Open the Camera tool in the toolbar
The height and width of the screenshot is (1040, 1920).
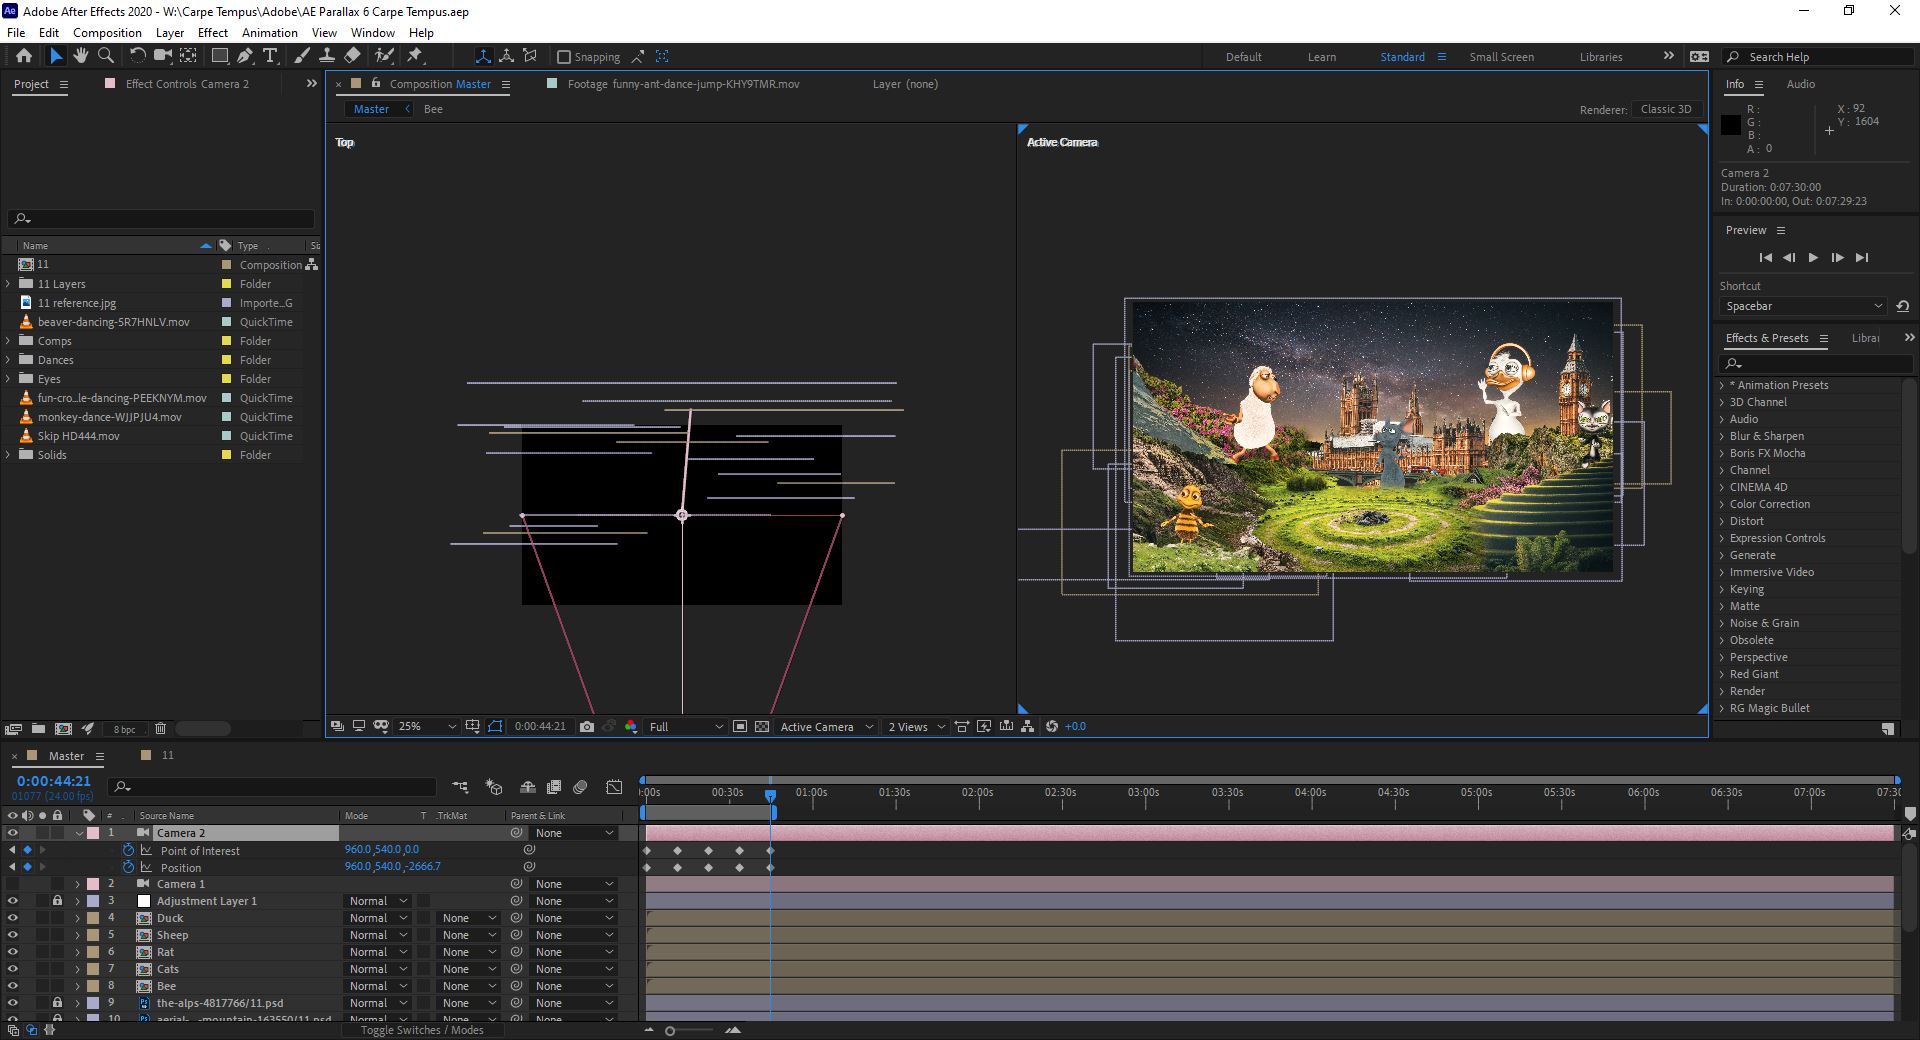pos(163,57)
